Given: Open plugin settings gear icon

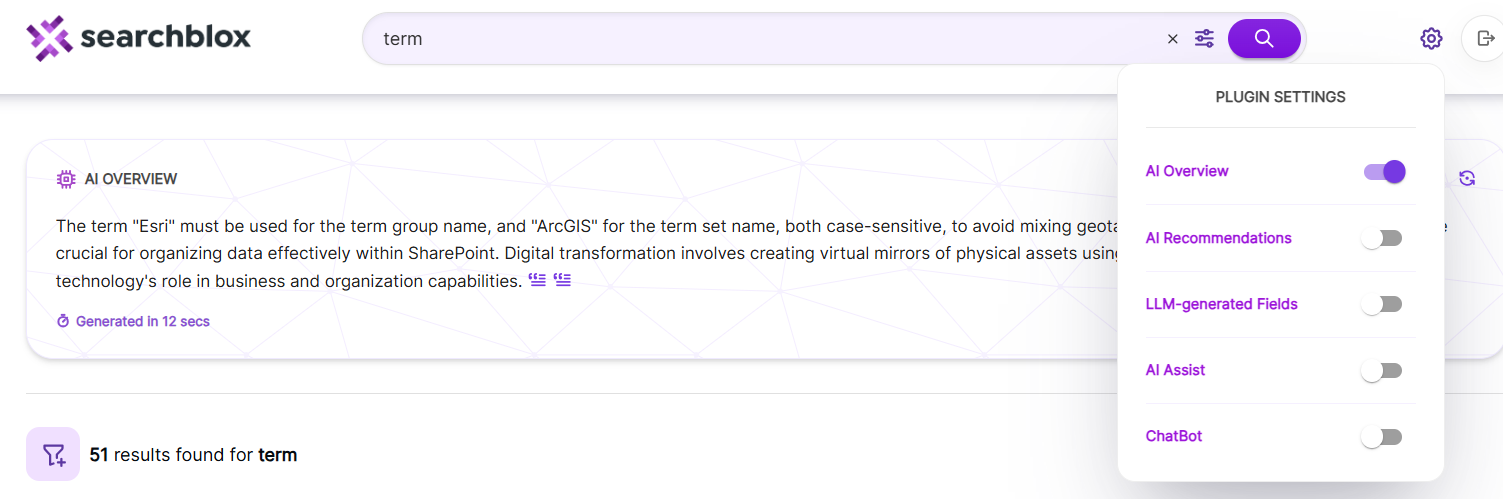Looking at the screenshot, I should point(1431,39).
